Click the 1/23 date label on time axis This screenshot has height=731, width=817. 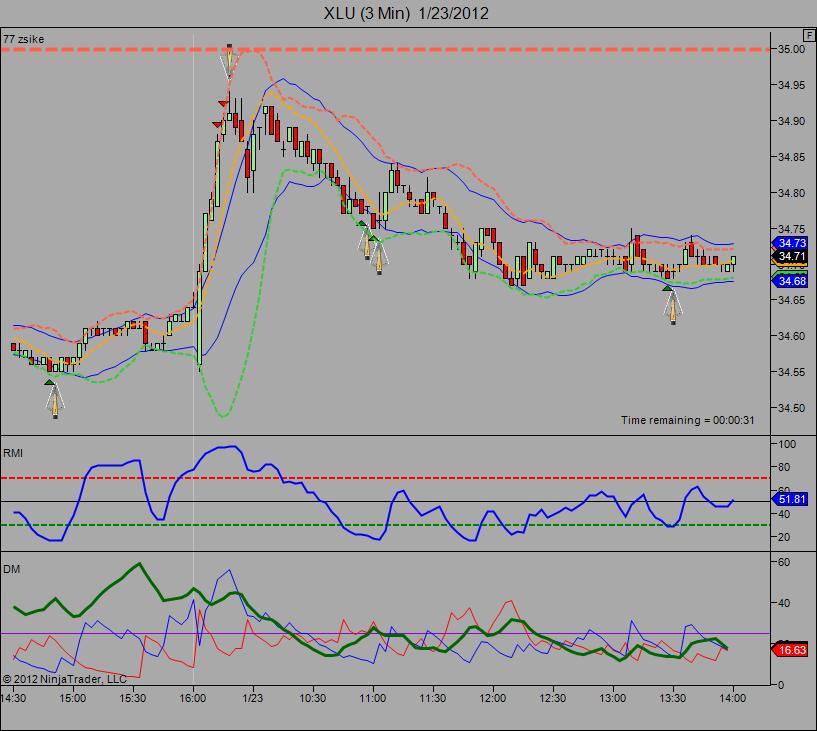[x=253, y=698]
